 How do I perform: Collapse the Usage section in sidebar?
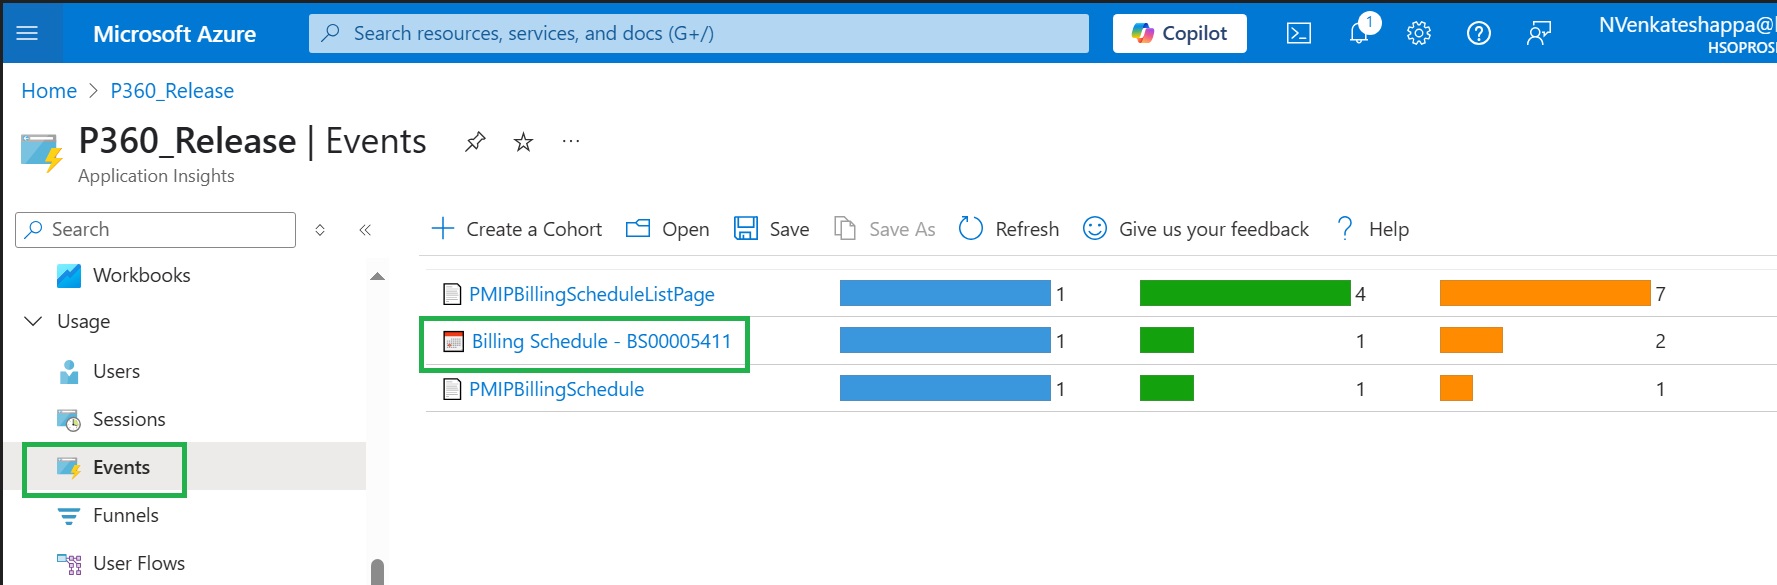(x=33, y=321)
